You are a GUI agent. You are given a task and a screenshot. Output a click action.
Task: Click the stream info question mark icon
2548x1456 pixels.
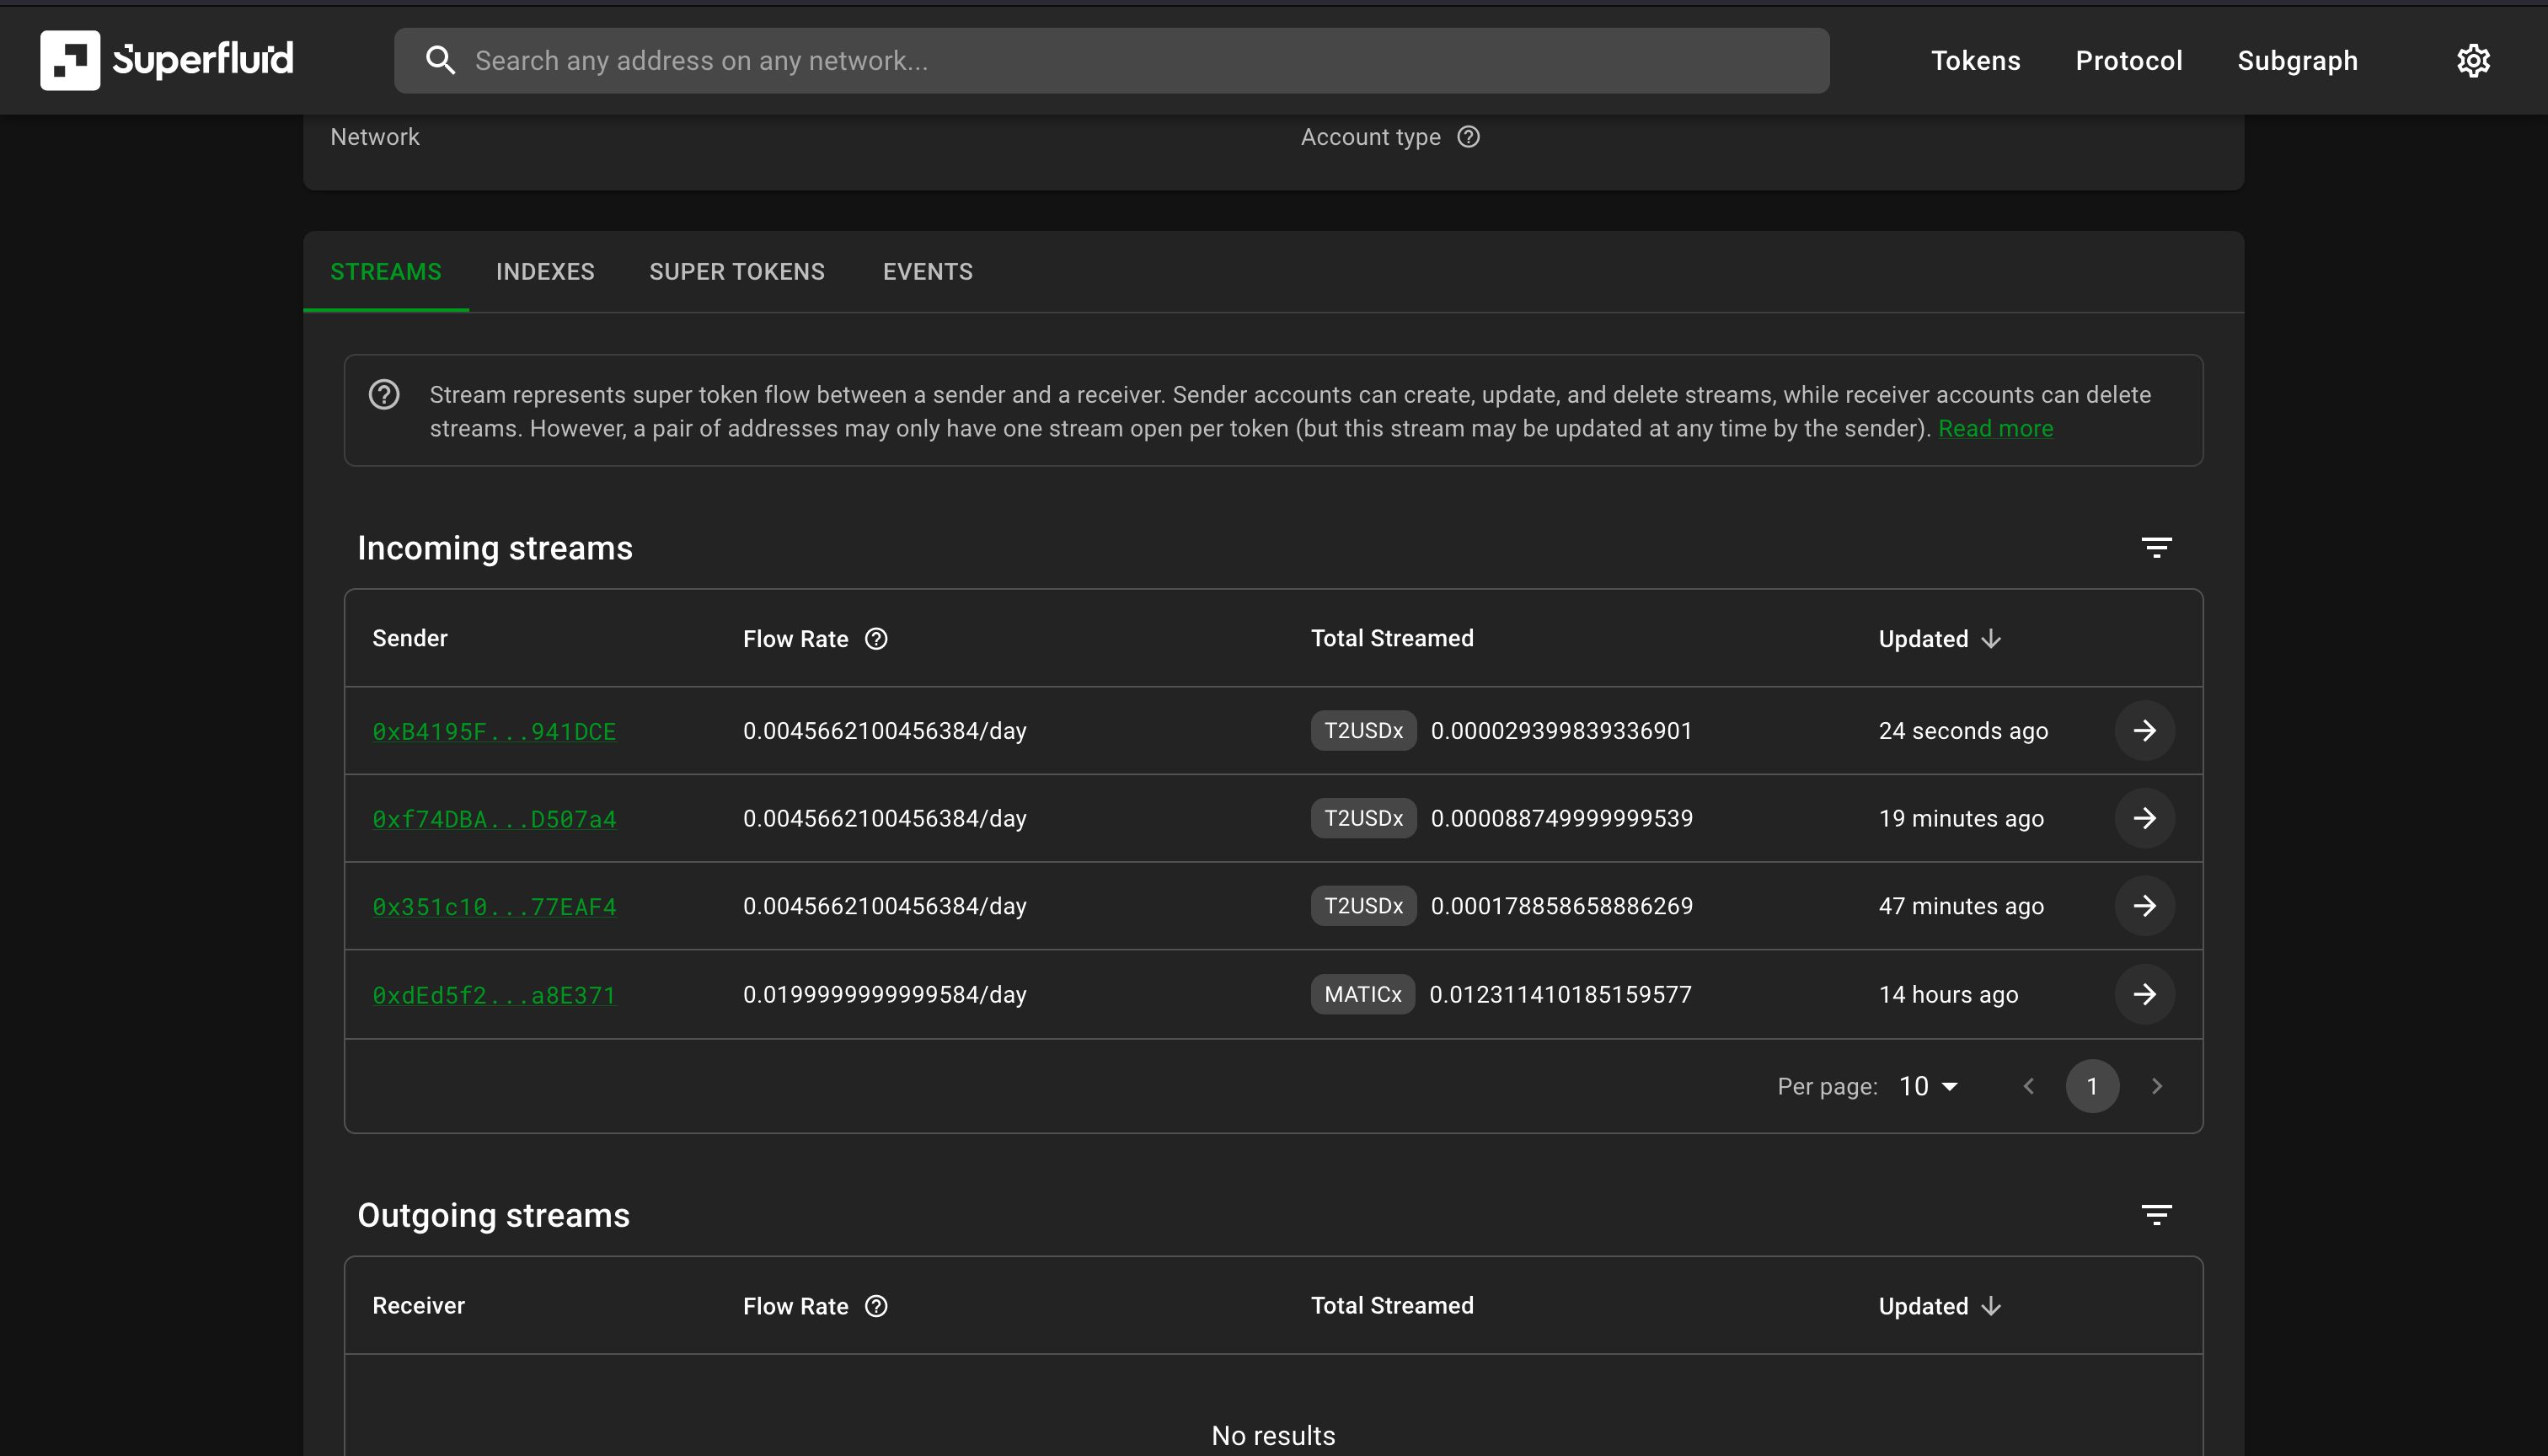pyautogui.click(x=384, y=395)
